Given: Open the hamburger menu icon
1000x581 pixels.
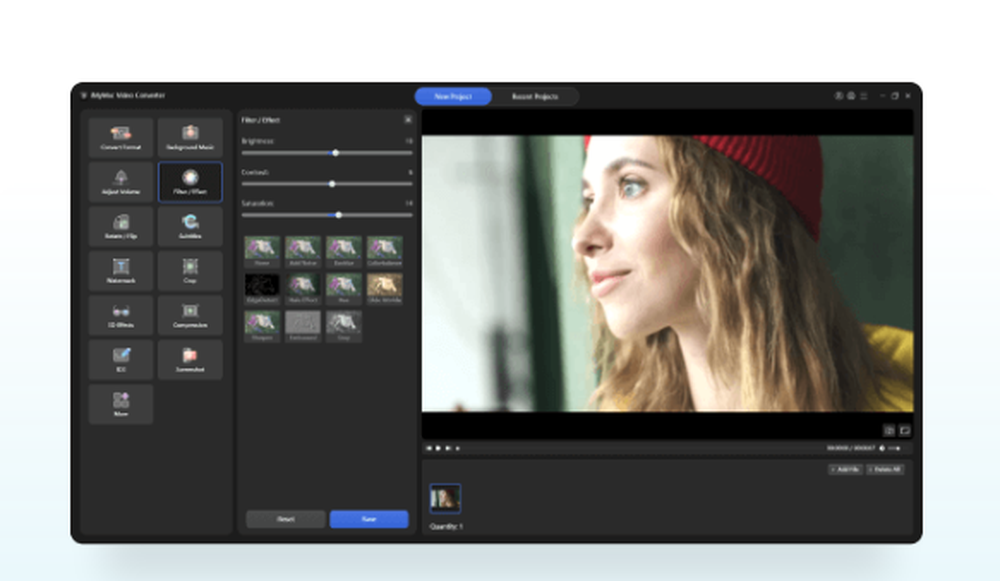Looking at the screenshot, I should tap(864, 96).
